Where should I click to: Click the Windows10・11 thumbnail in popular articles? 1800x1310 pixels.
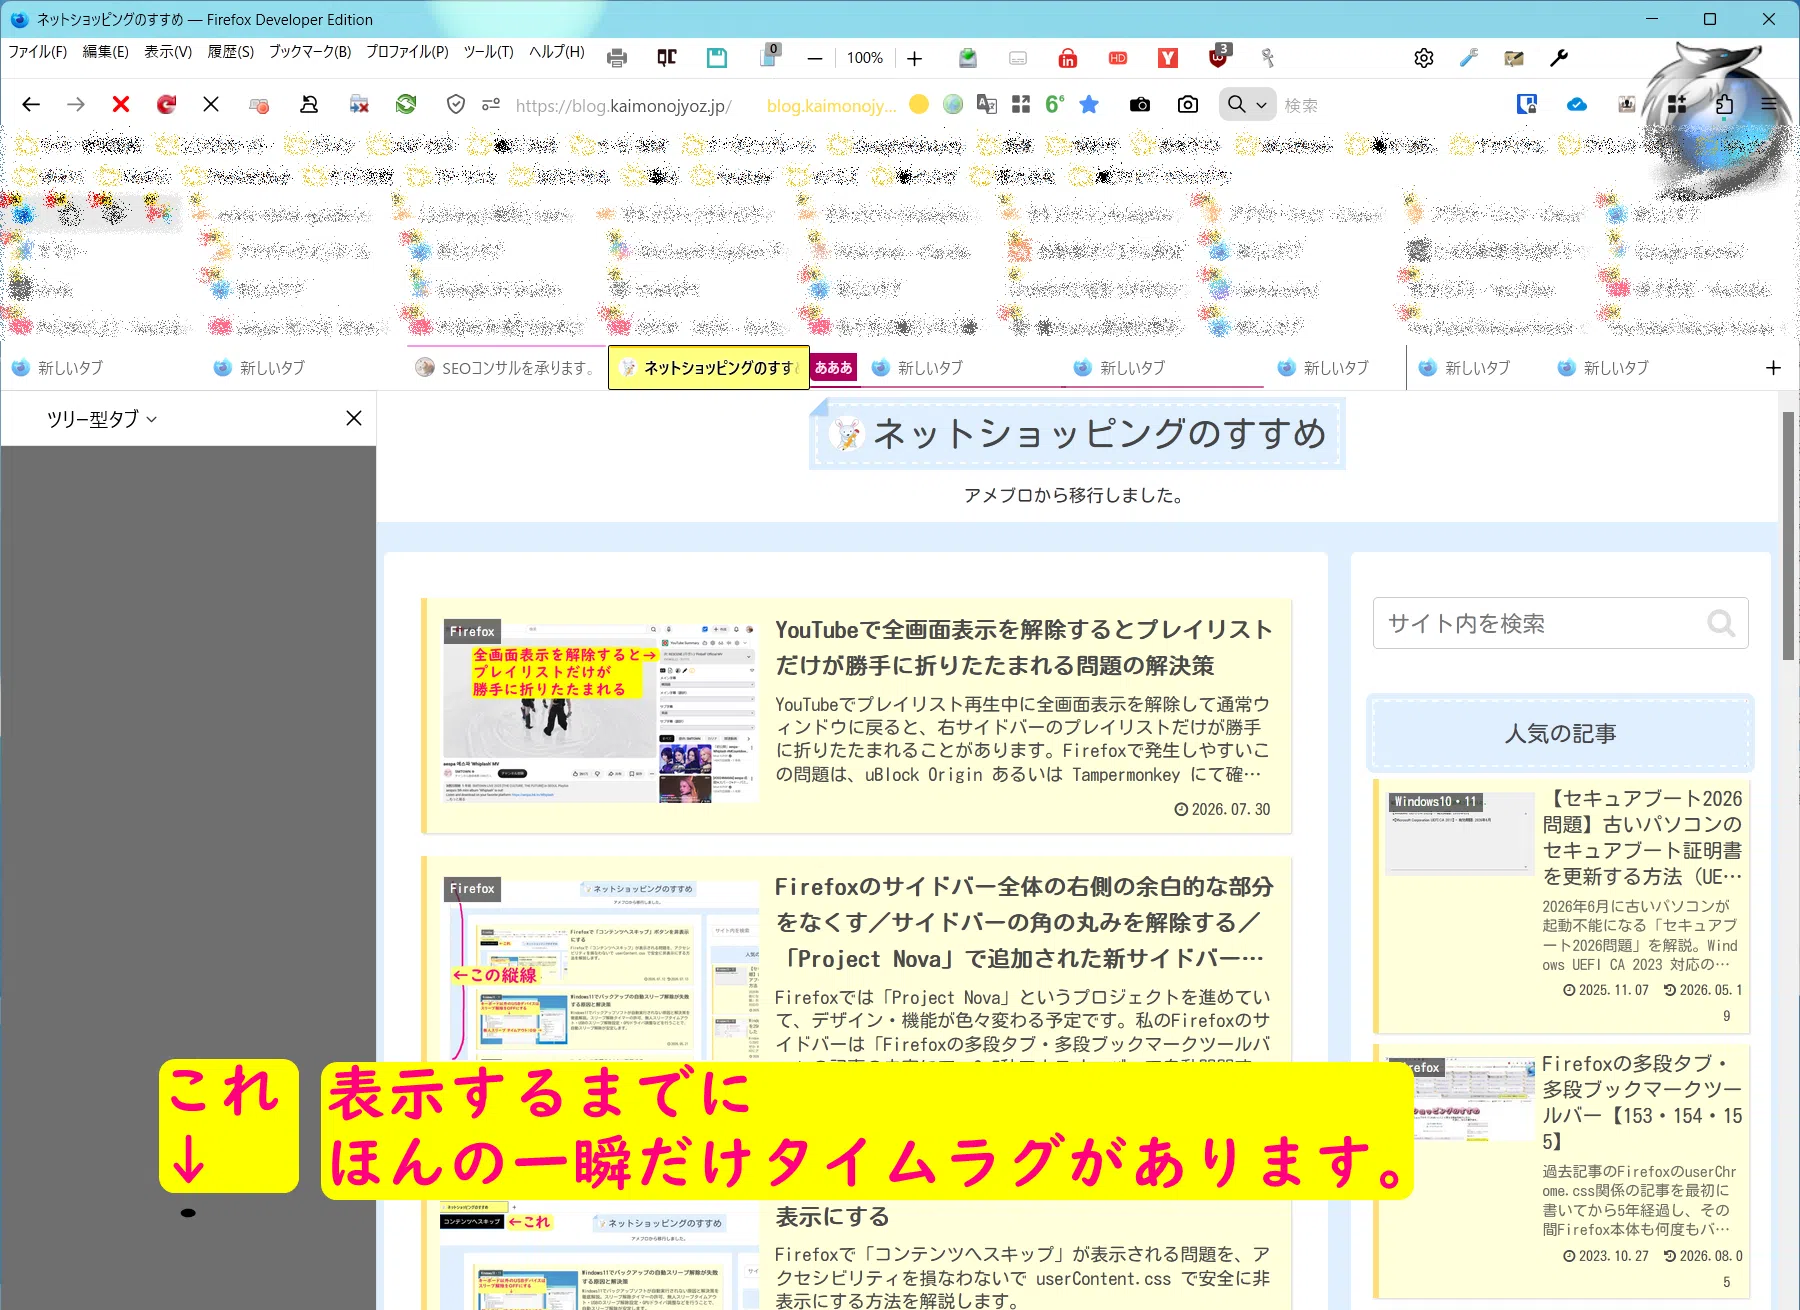coord(1460,834)
